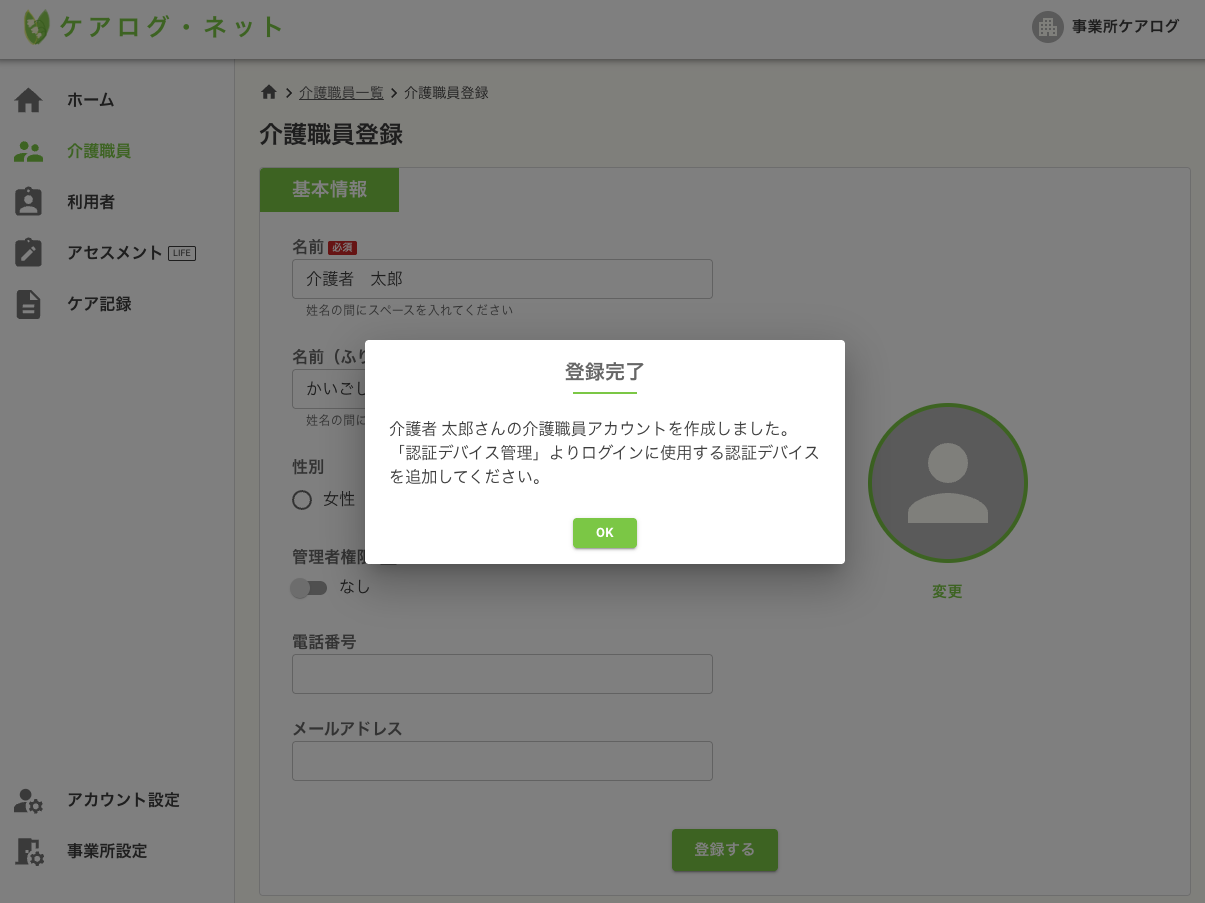Image resolution: width=1205 pixels, height=903 pixels.
Task: Open ホーム from the sidebar
Action: click(x=90, y=100)
